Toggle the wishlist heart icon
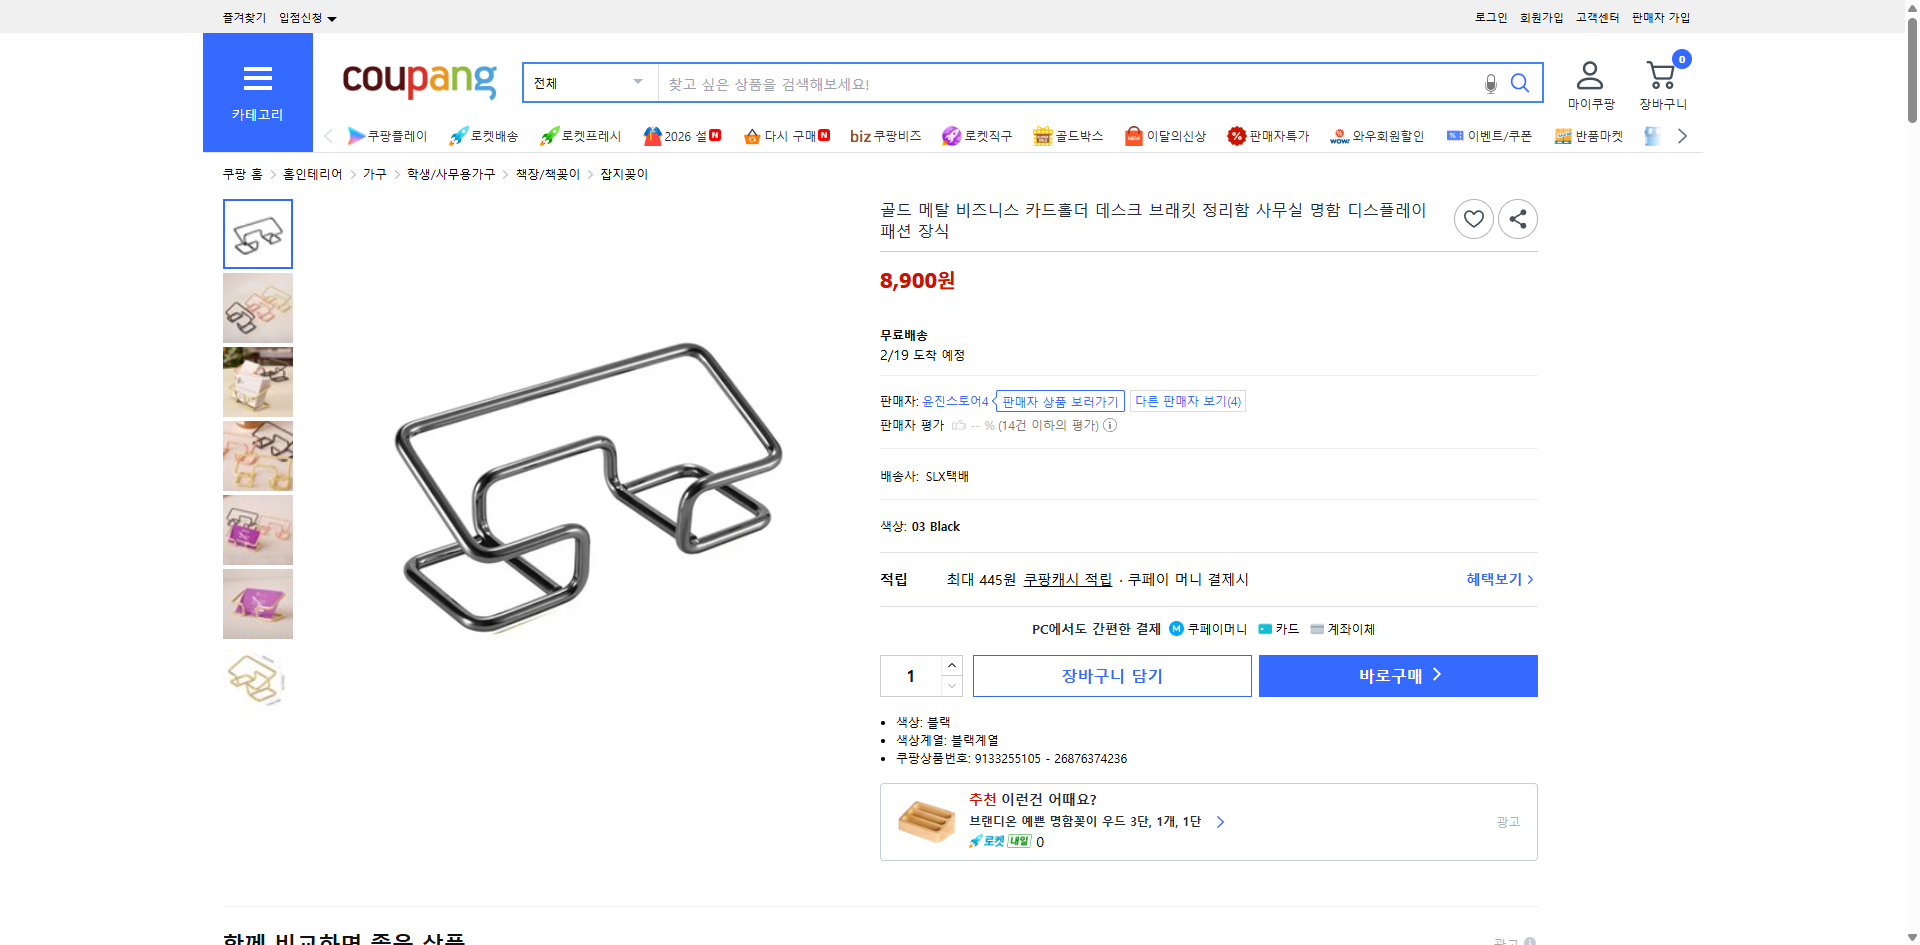The height and width of the screenshot is (945, 1920). tap(1473, 218)
